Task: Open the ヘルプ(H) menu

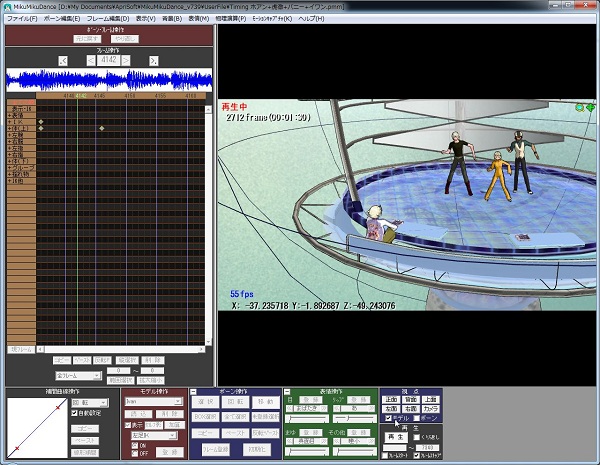Action: (311, 18)
